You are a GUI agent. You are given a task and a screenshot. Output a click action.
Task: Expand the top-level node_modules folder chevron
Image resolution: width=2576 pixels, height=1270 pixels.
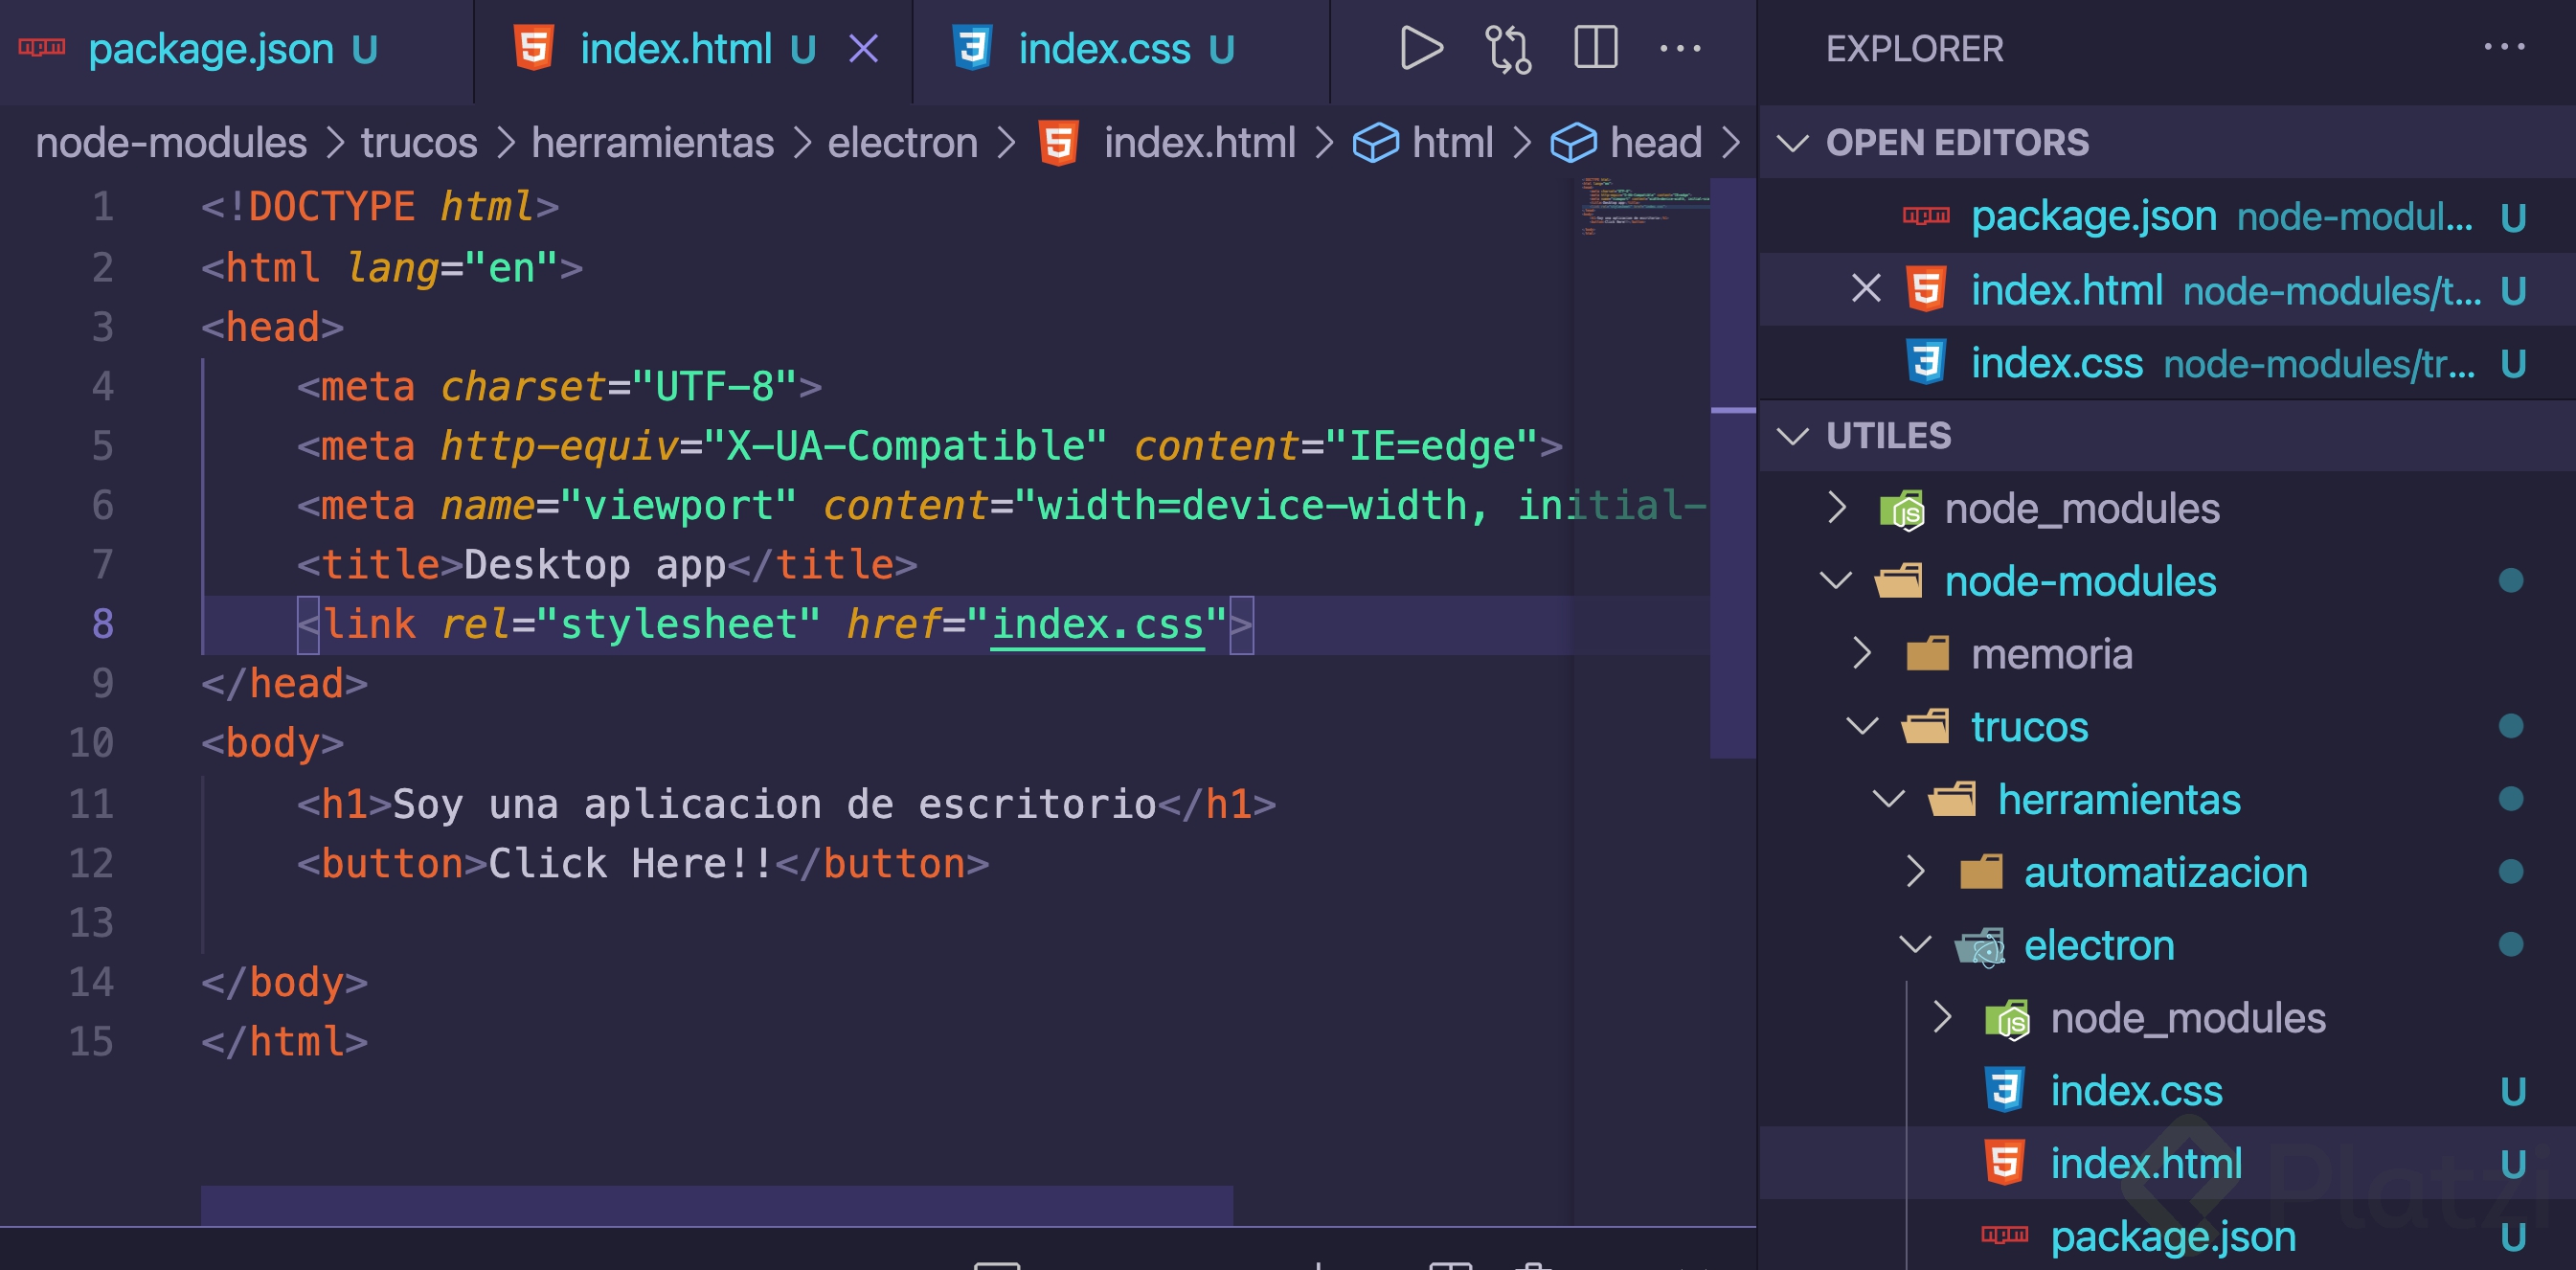tap(1837, 508)
